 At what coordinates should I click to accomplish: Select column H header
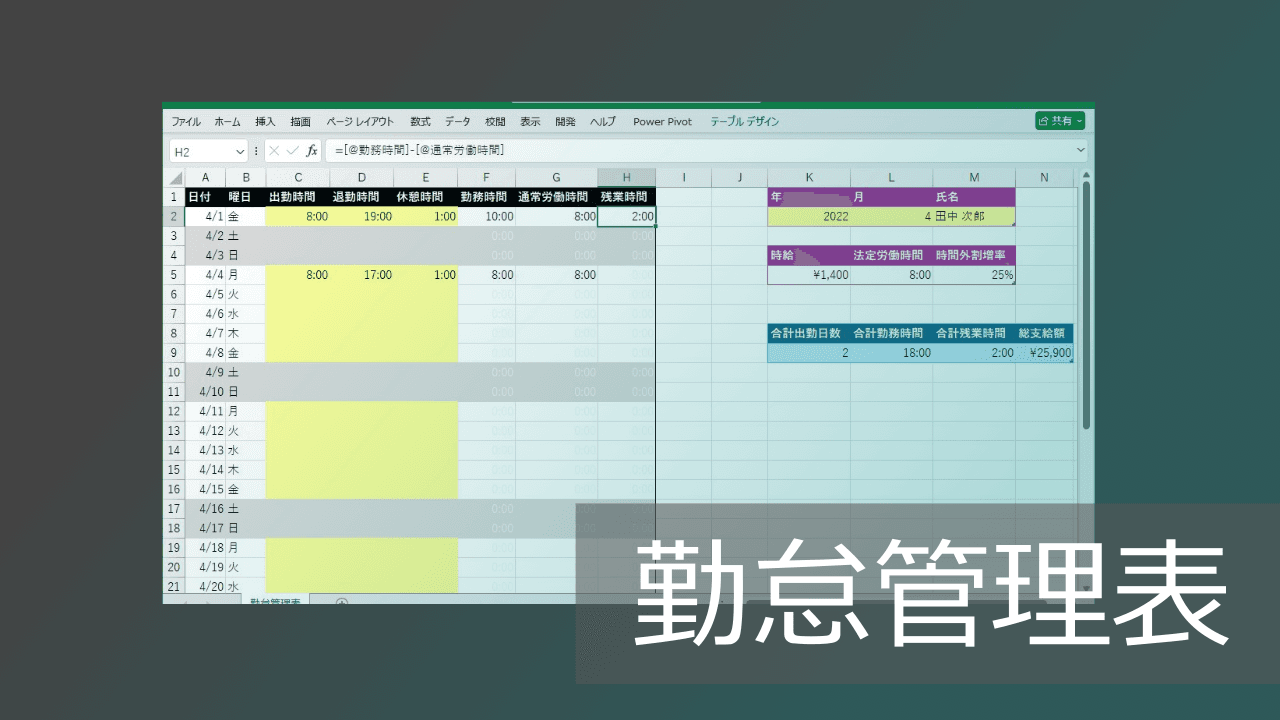click(x=627, y=178)
